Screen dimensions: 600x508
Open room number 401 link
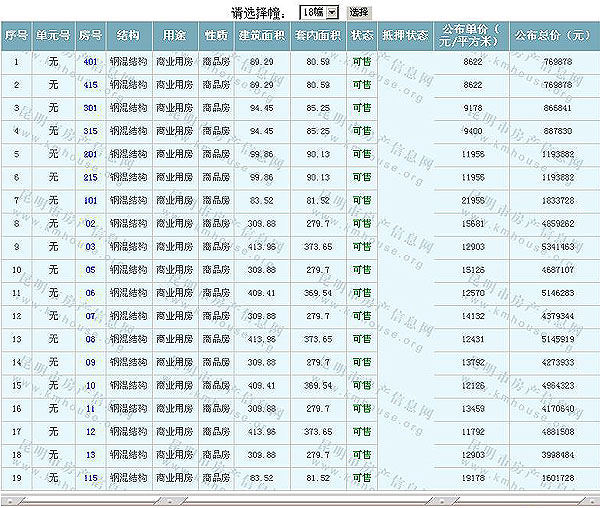[x=91, y=62]
